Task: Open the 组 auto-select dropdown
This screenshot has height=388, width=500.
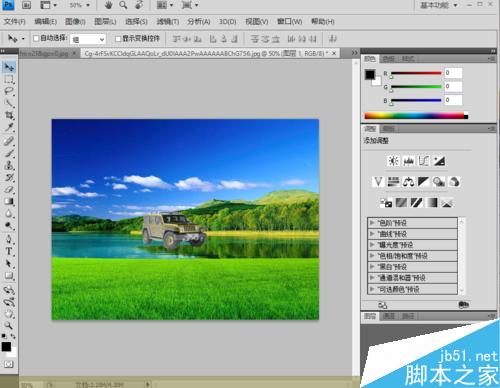Action: pyautogui.click(x=88, y=39)
